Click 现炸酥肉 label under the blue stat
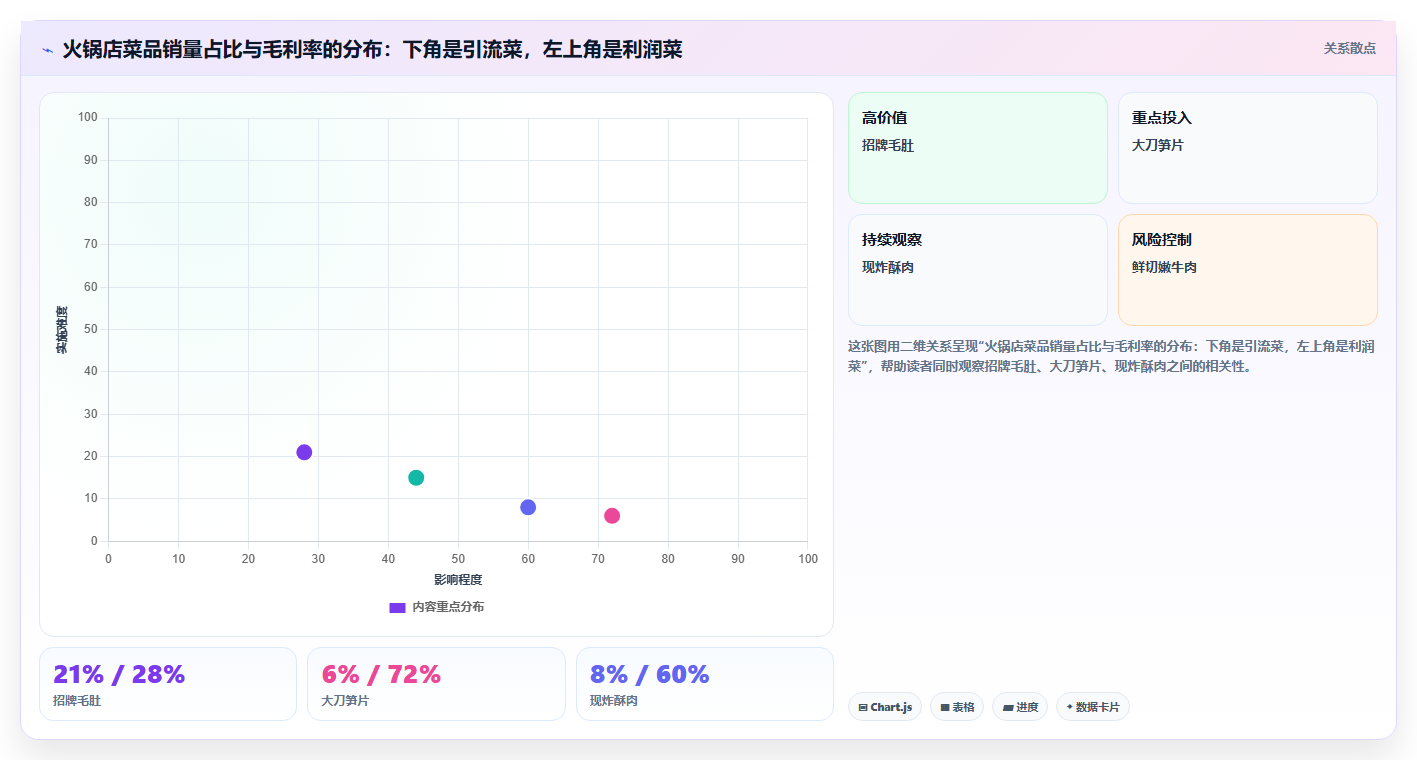The height and width of the screenshot is (760, 1417). [x=614, y=701]
